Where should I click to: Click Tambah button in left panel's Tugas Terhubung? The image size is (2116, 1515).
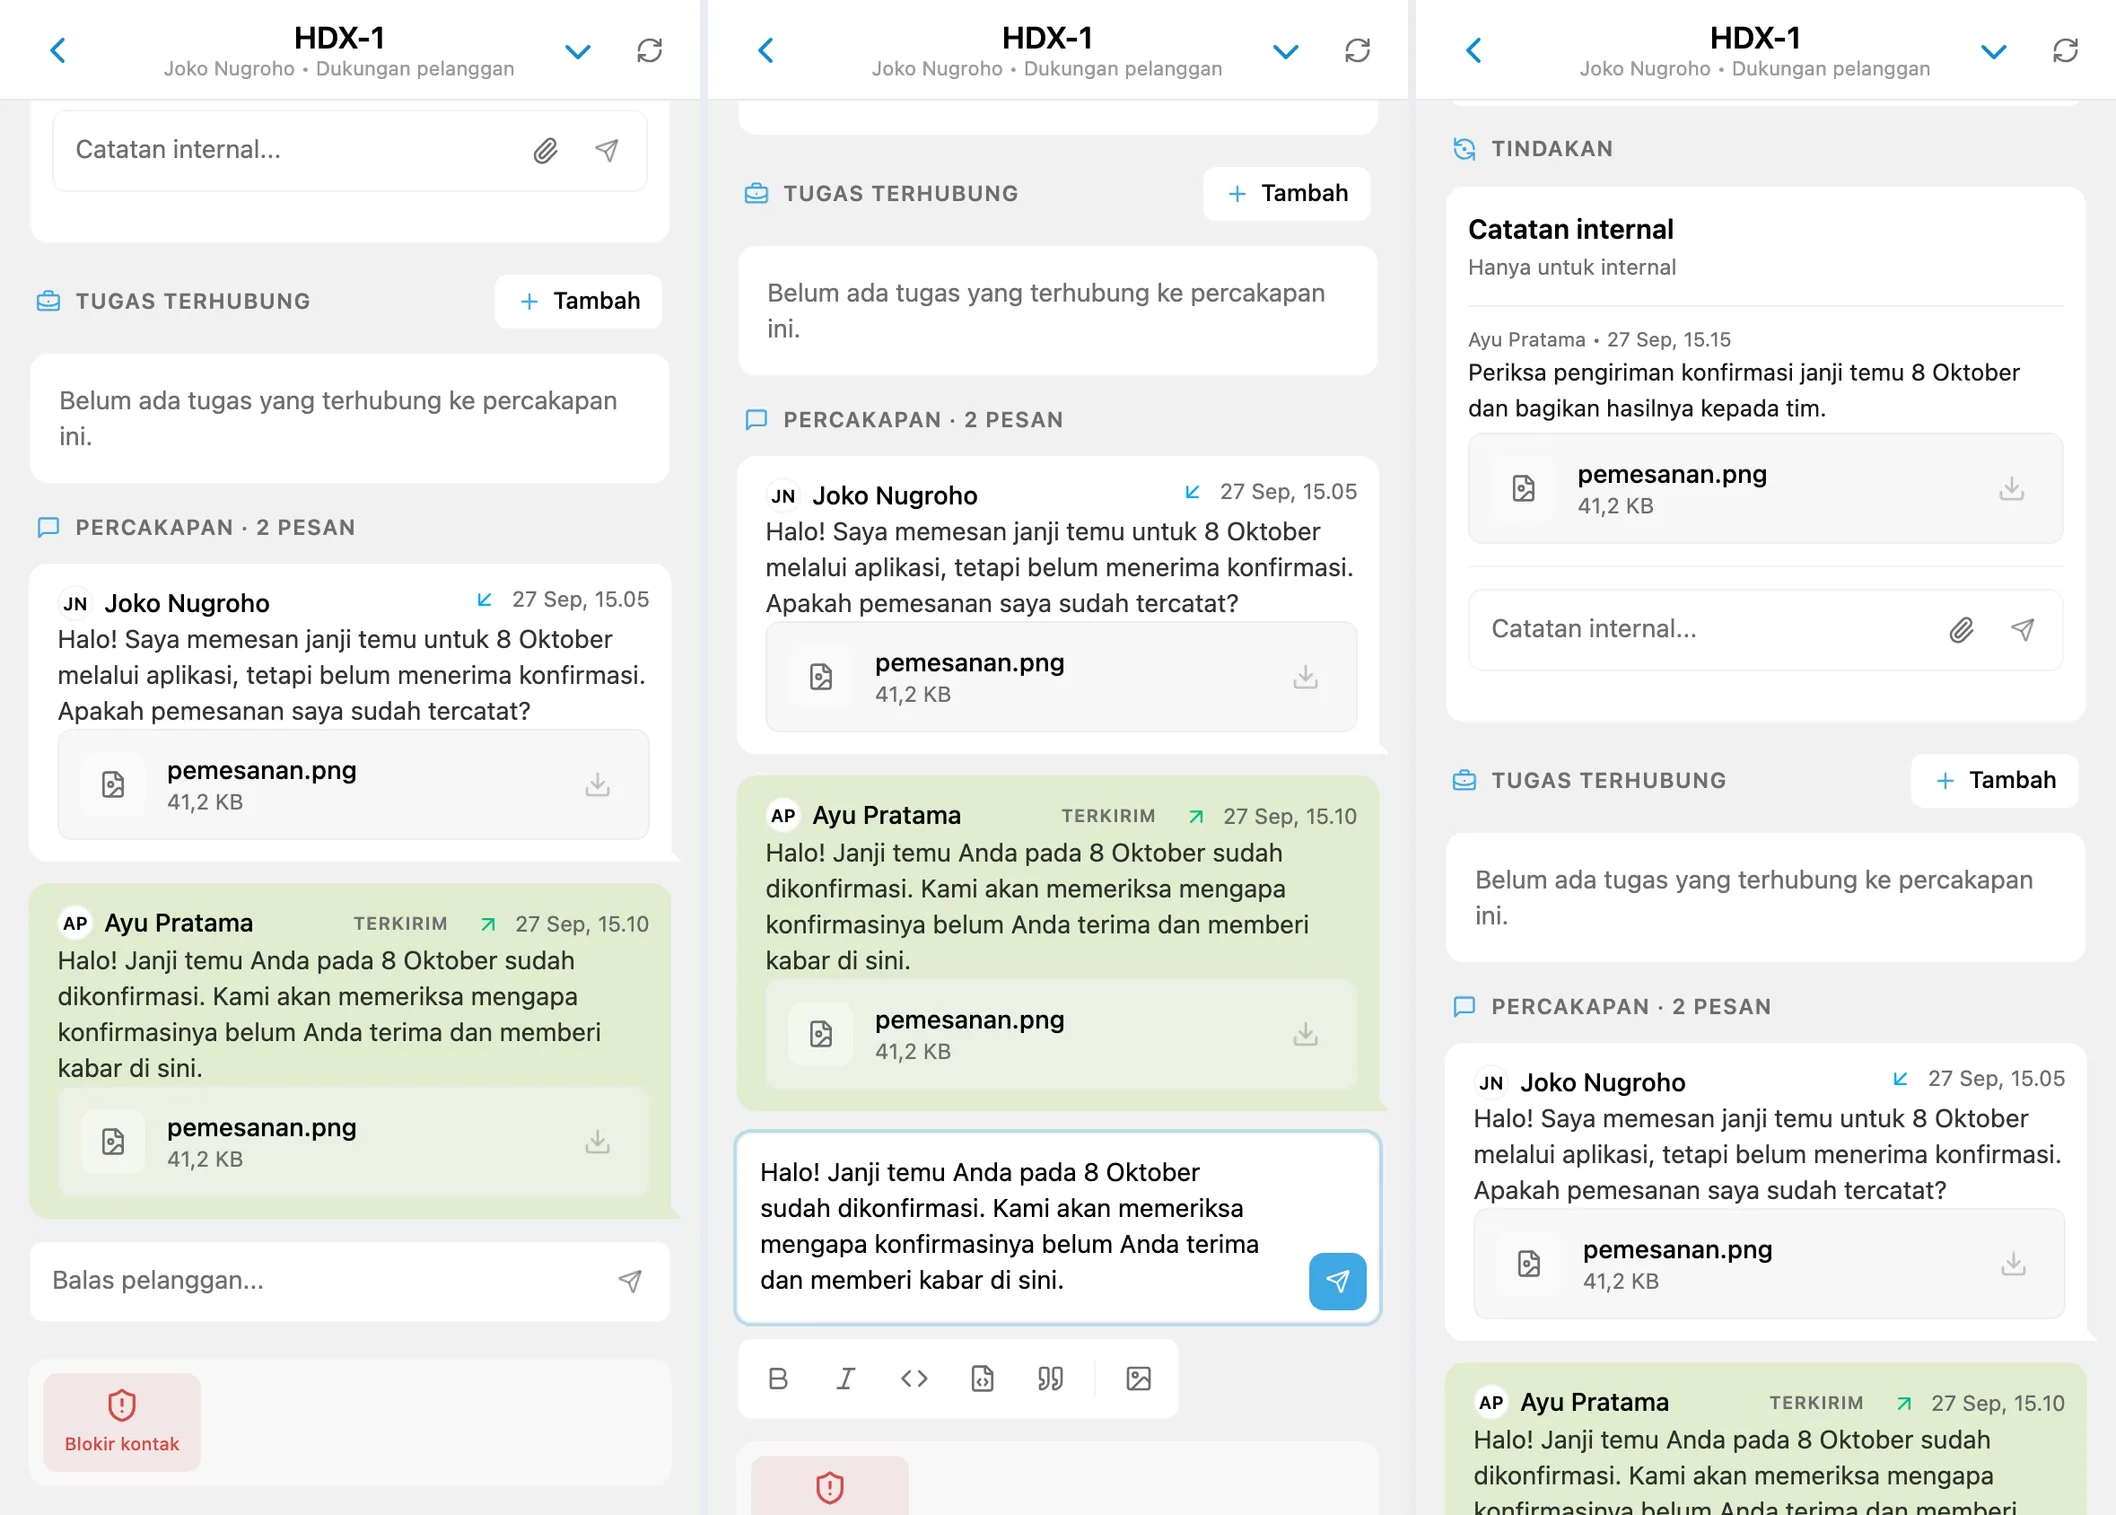coord(579,301)
